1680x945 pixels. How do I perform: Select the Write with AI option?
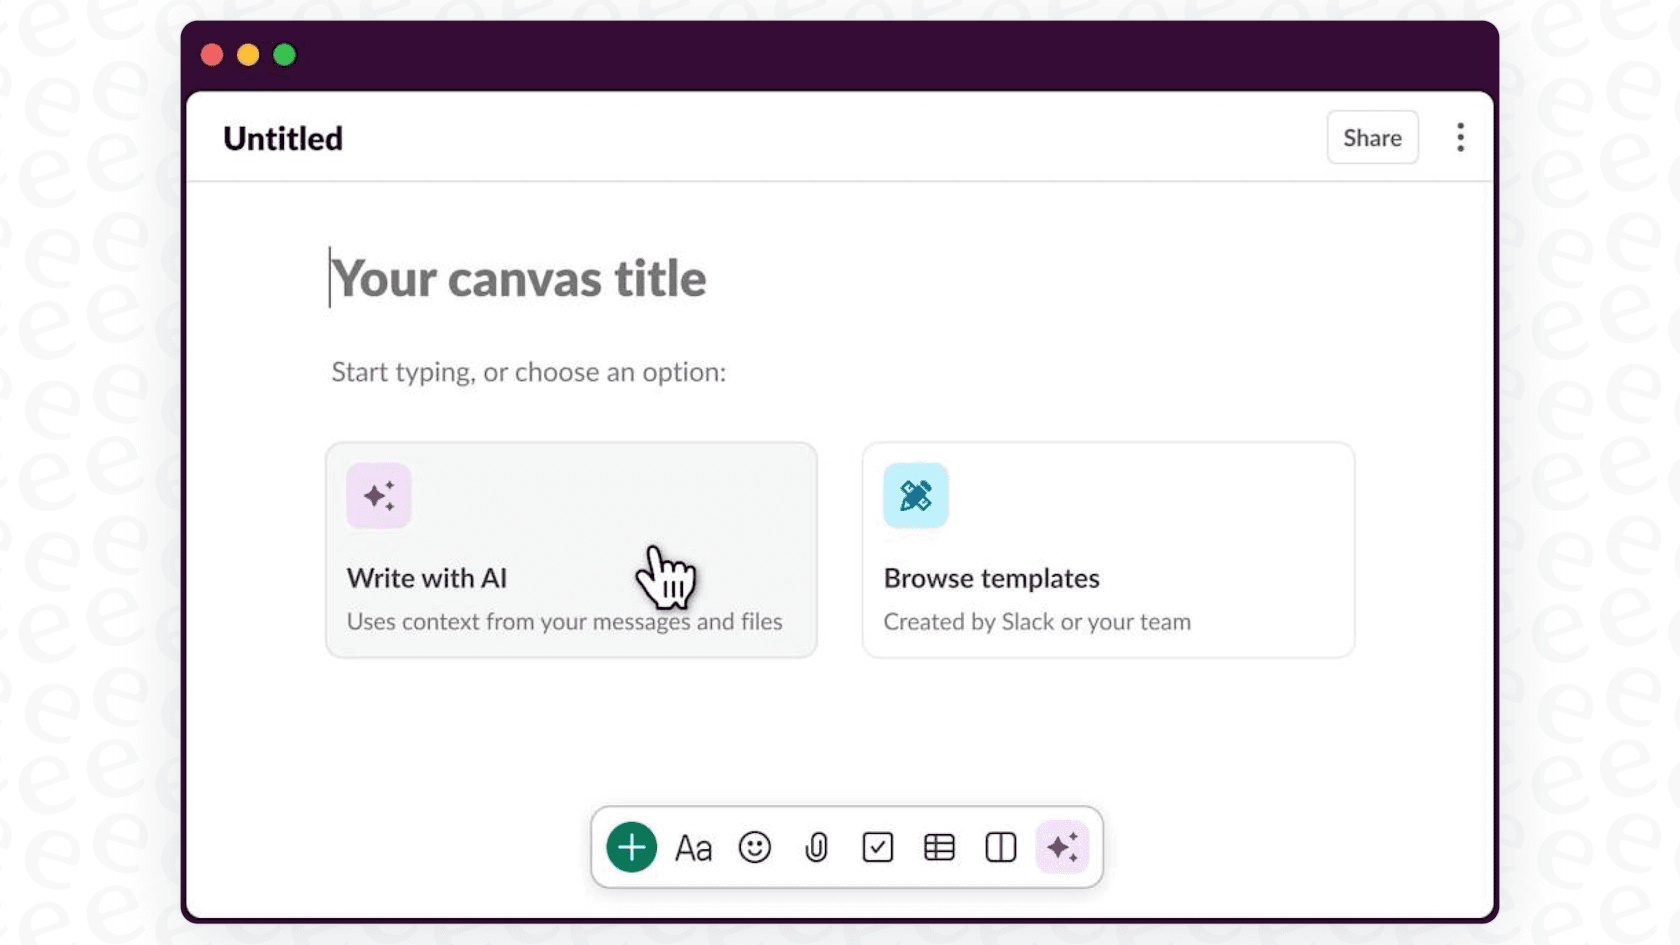tap(571, 550)
